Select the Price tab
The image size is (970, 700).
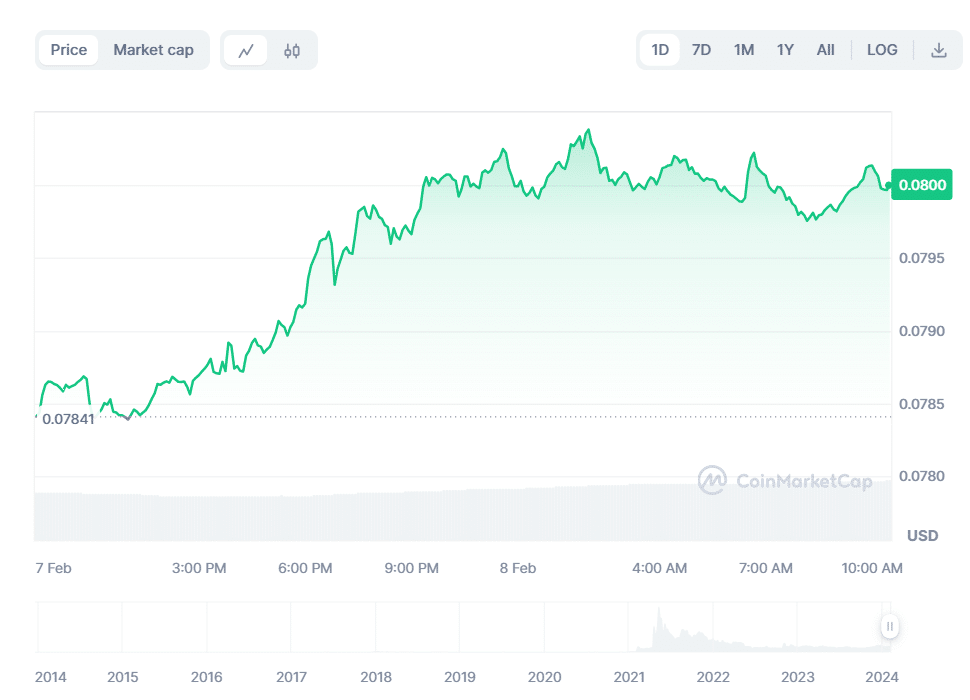tap(67, 49)
